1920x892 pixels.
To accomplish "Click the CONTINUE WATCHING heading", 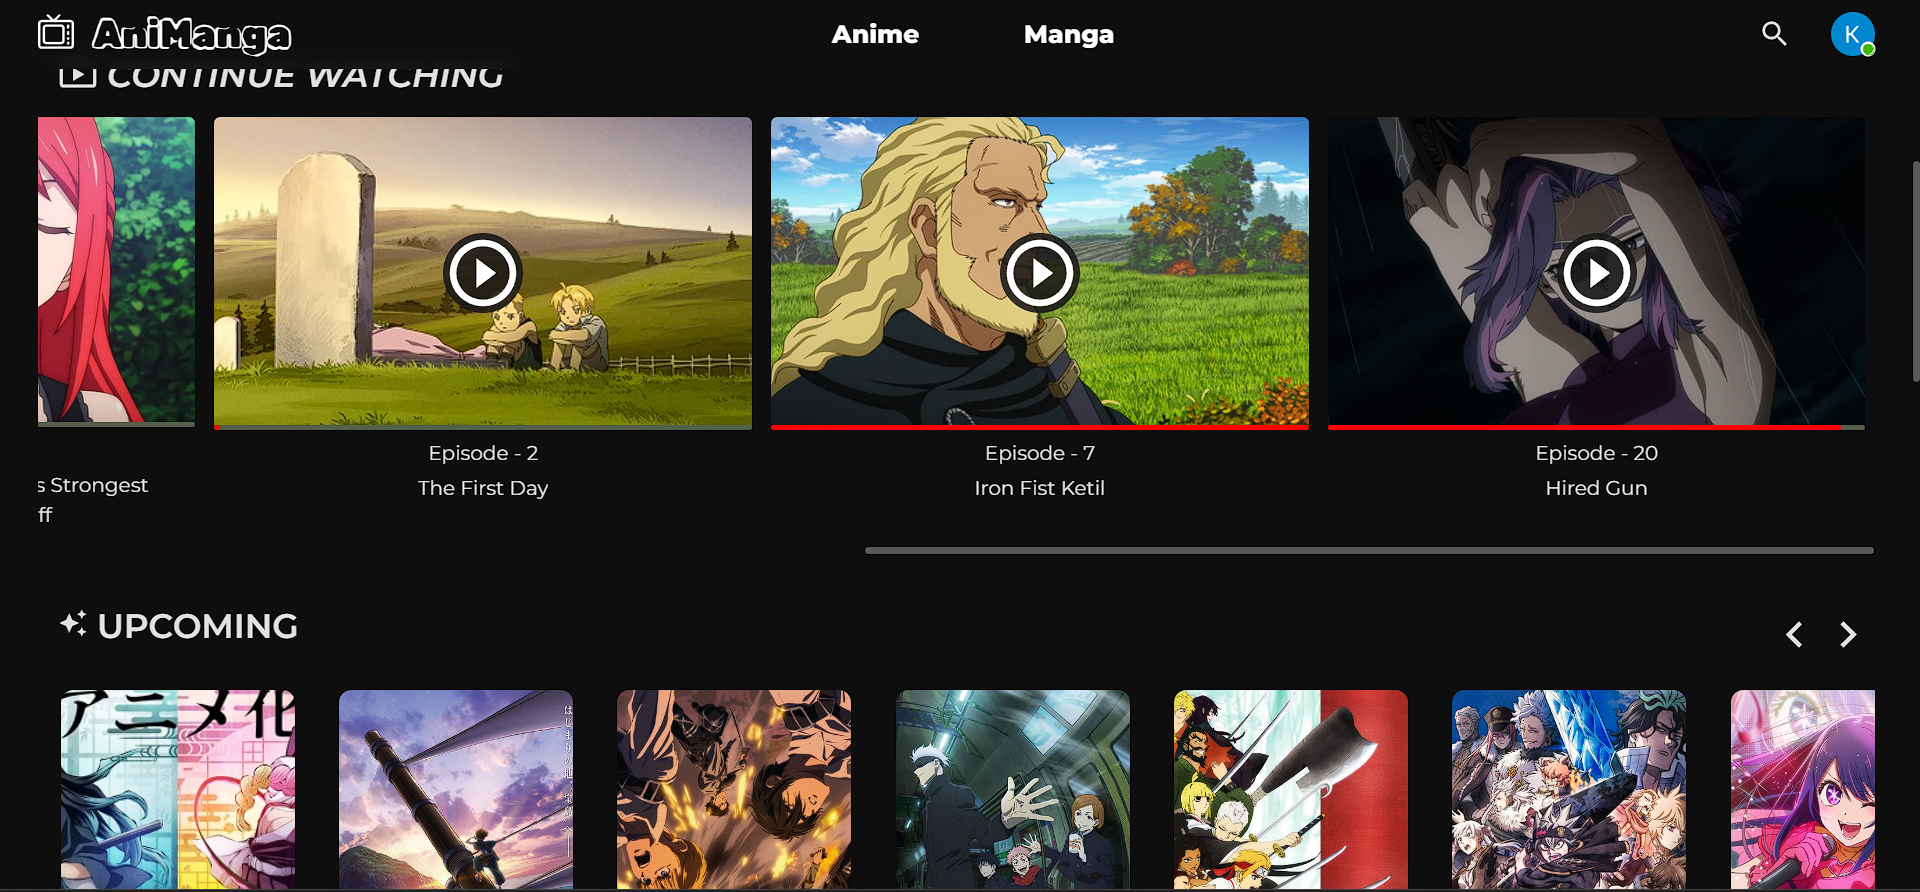I will tap(305, 76).
